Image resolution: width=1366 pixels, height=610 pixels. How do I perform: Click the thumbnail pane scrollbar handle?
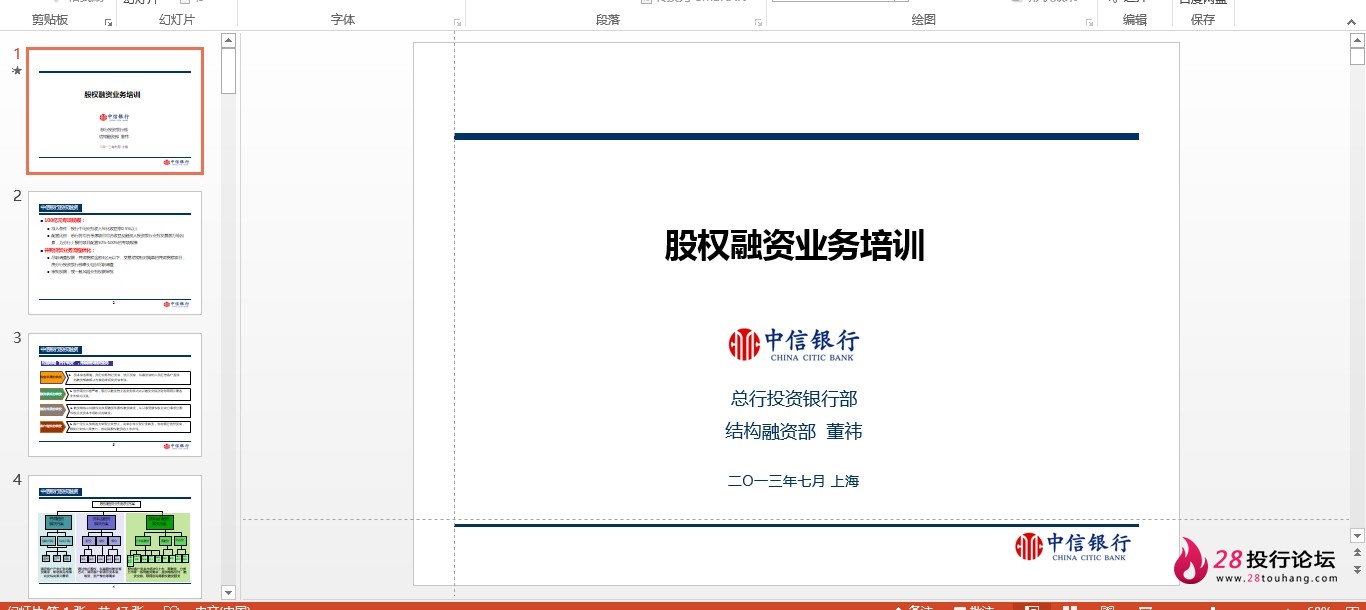[x=228, y=71]
